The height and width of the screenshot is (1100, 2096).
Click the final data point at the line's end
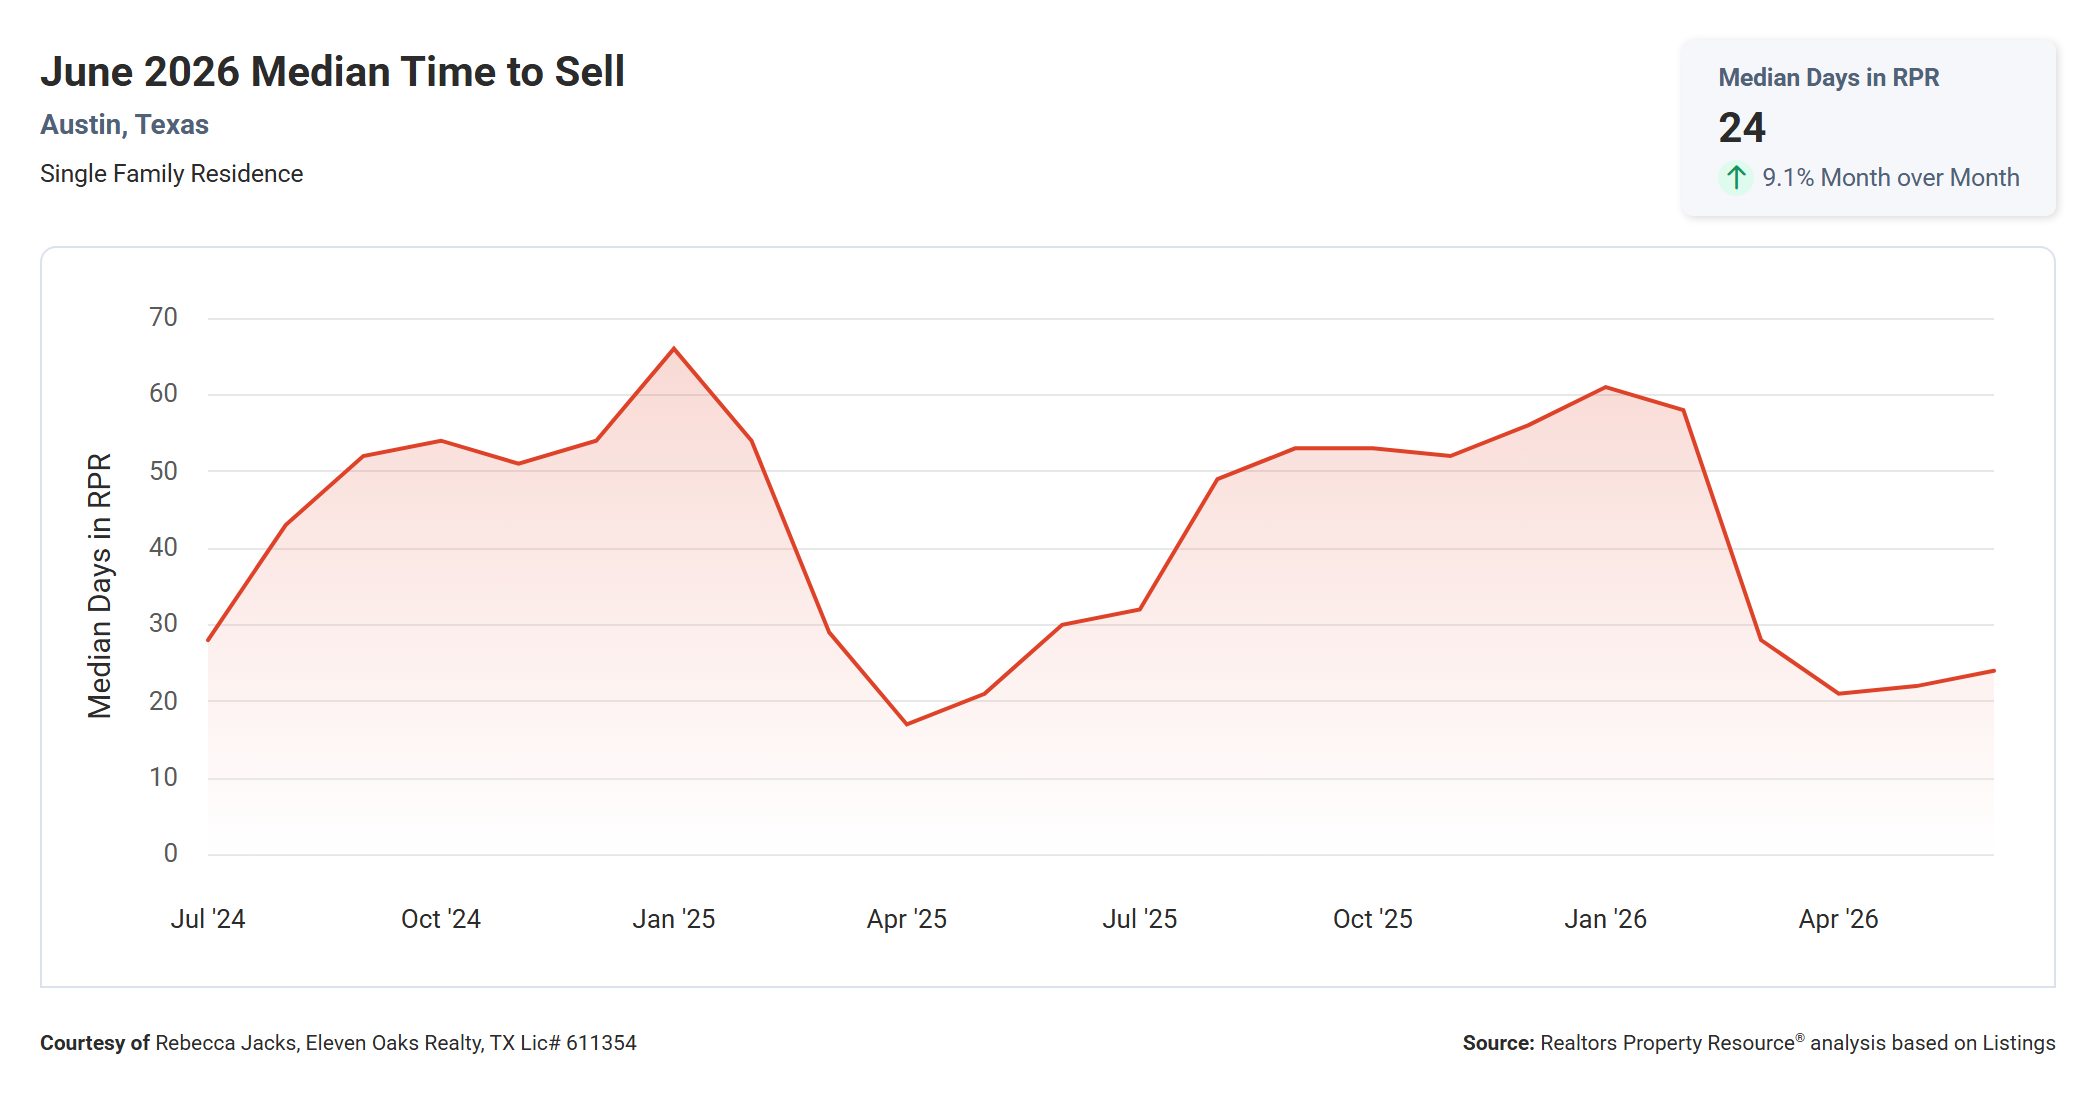click(x=1993, y=671)
